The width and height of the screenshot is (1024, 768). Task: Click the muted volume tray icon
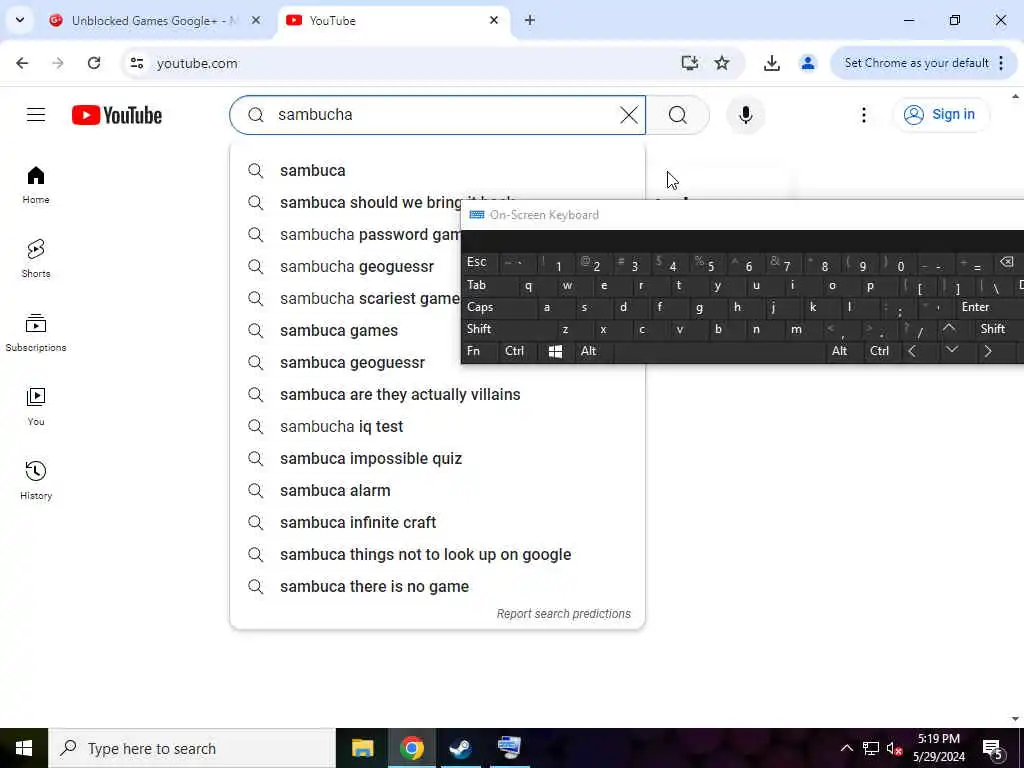point(895,748)
